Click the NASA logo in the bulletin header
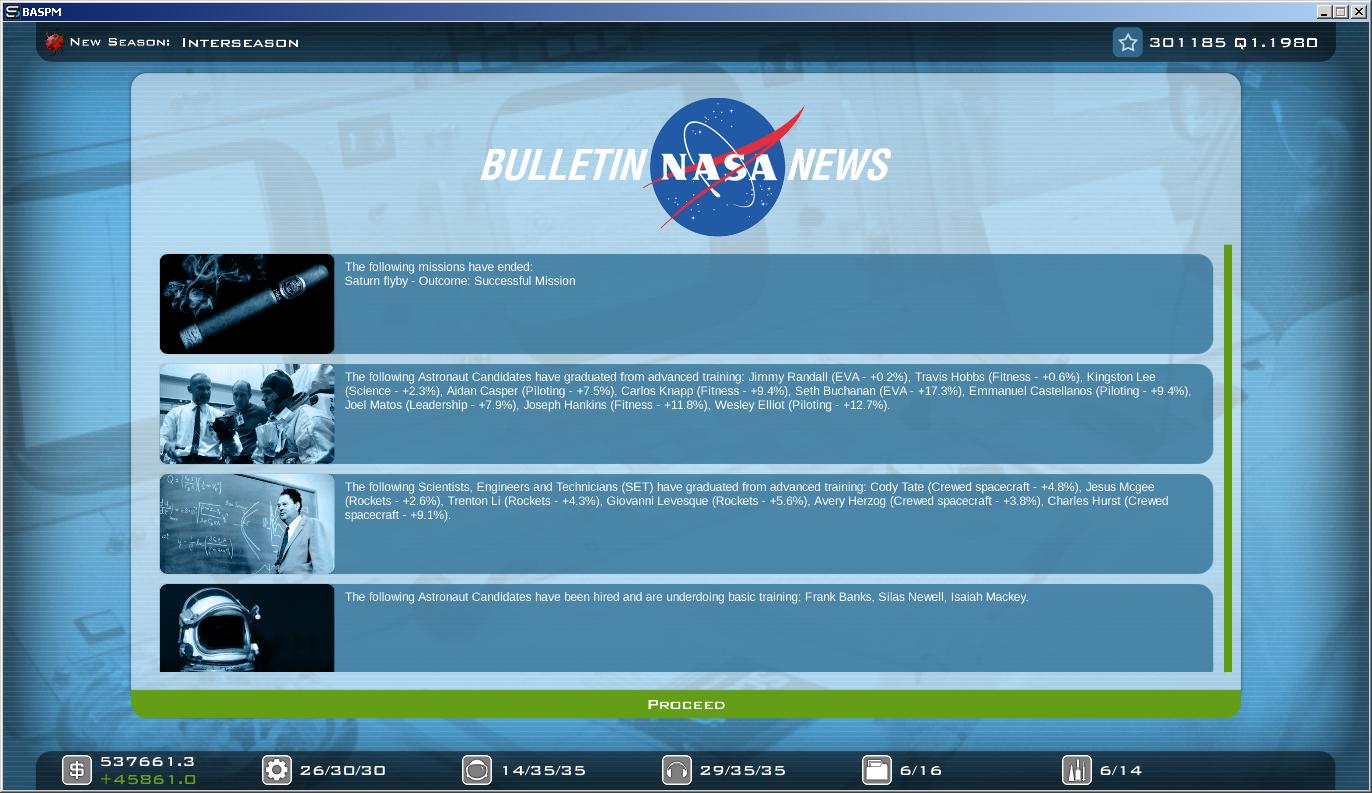1372x793 pixels. coord(720,166)
